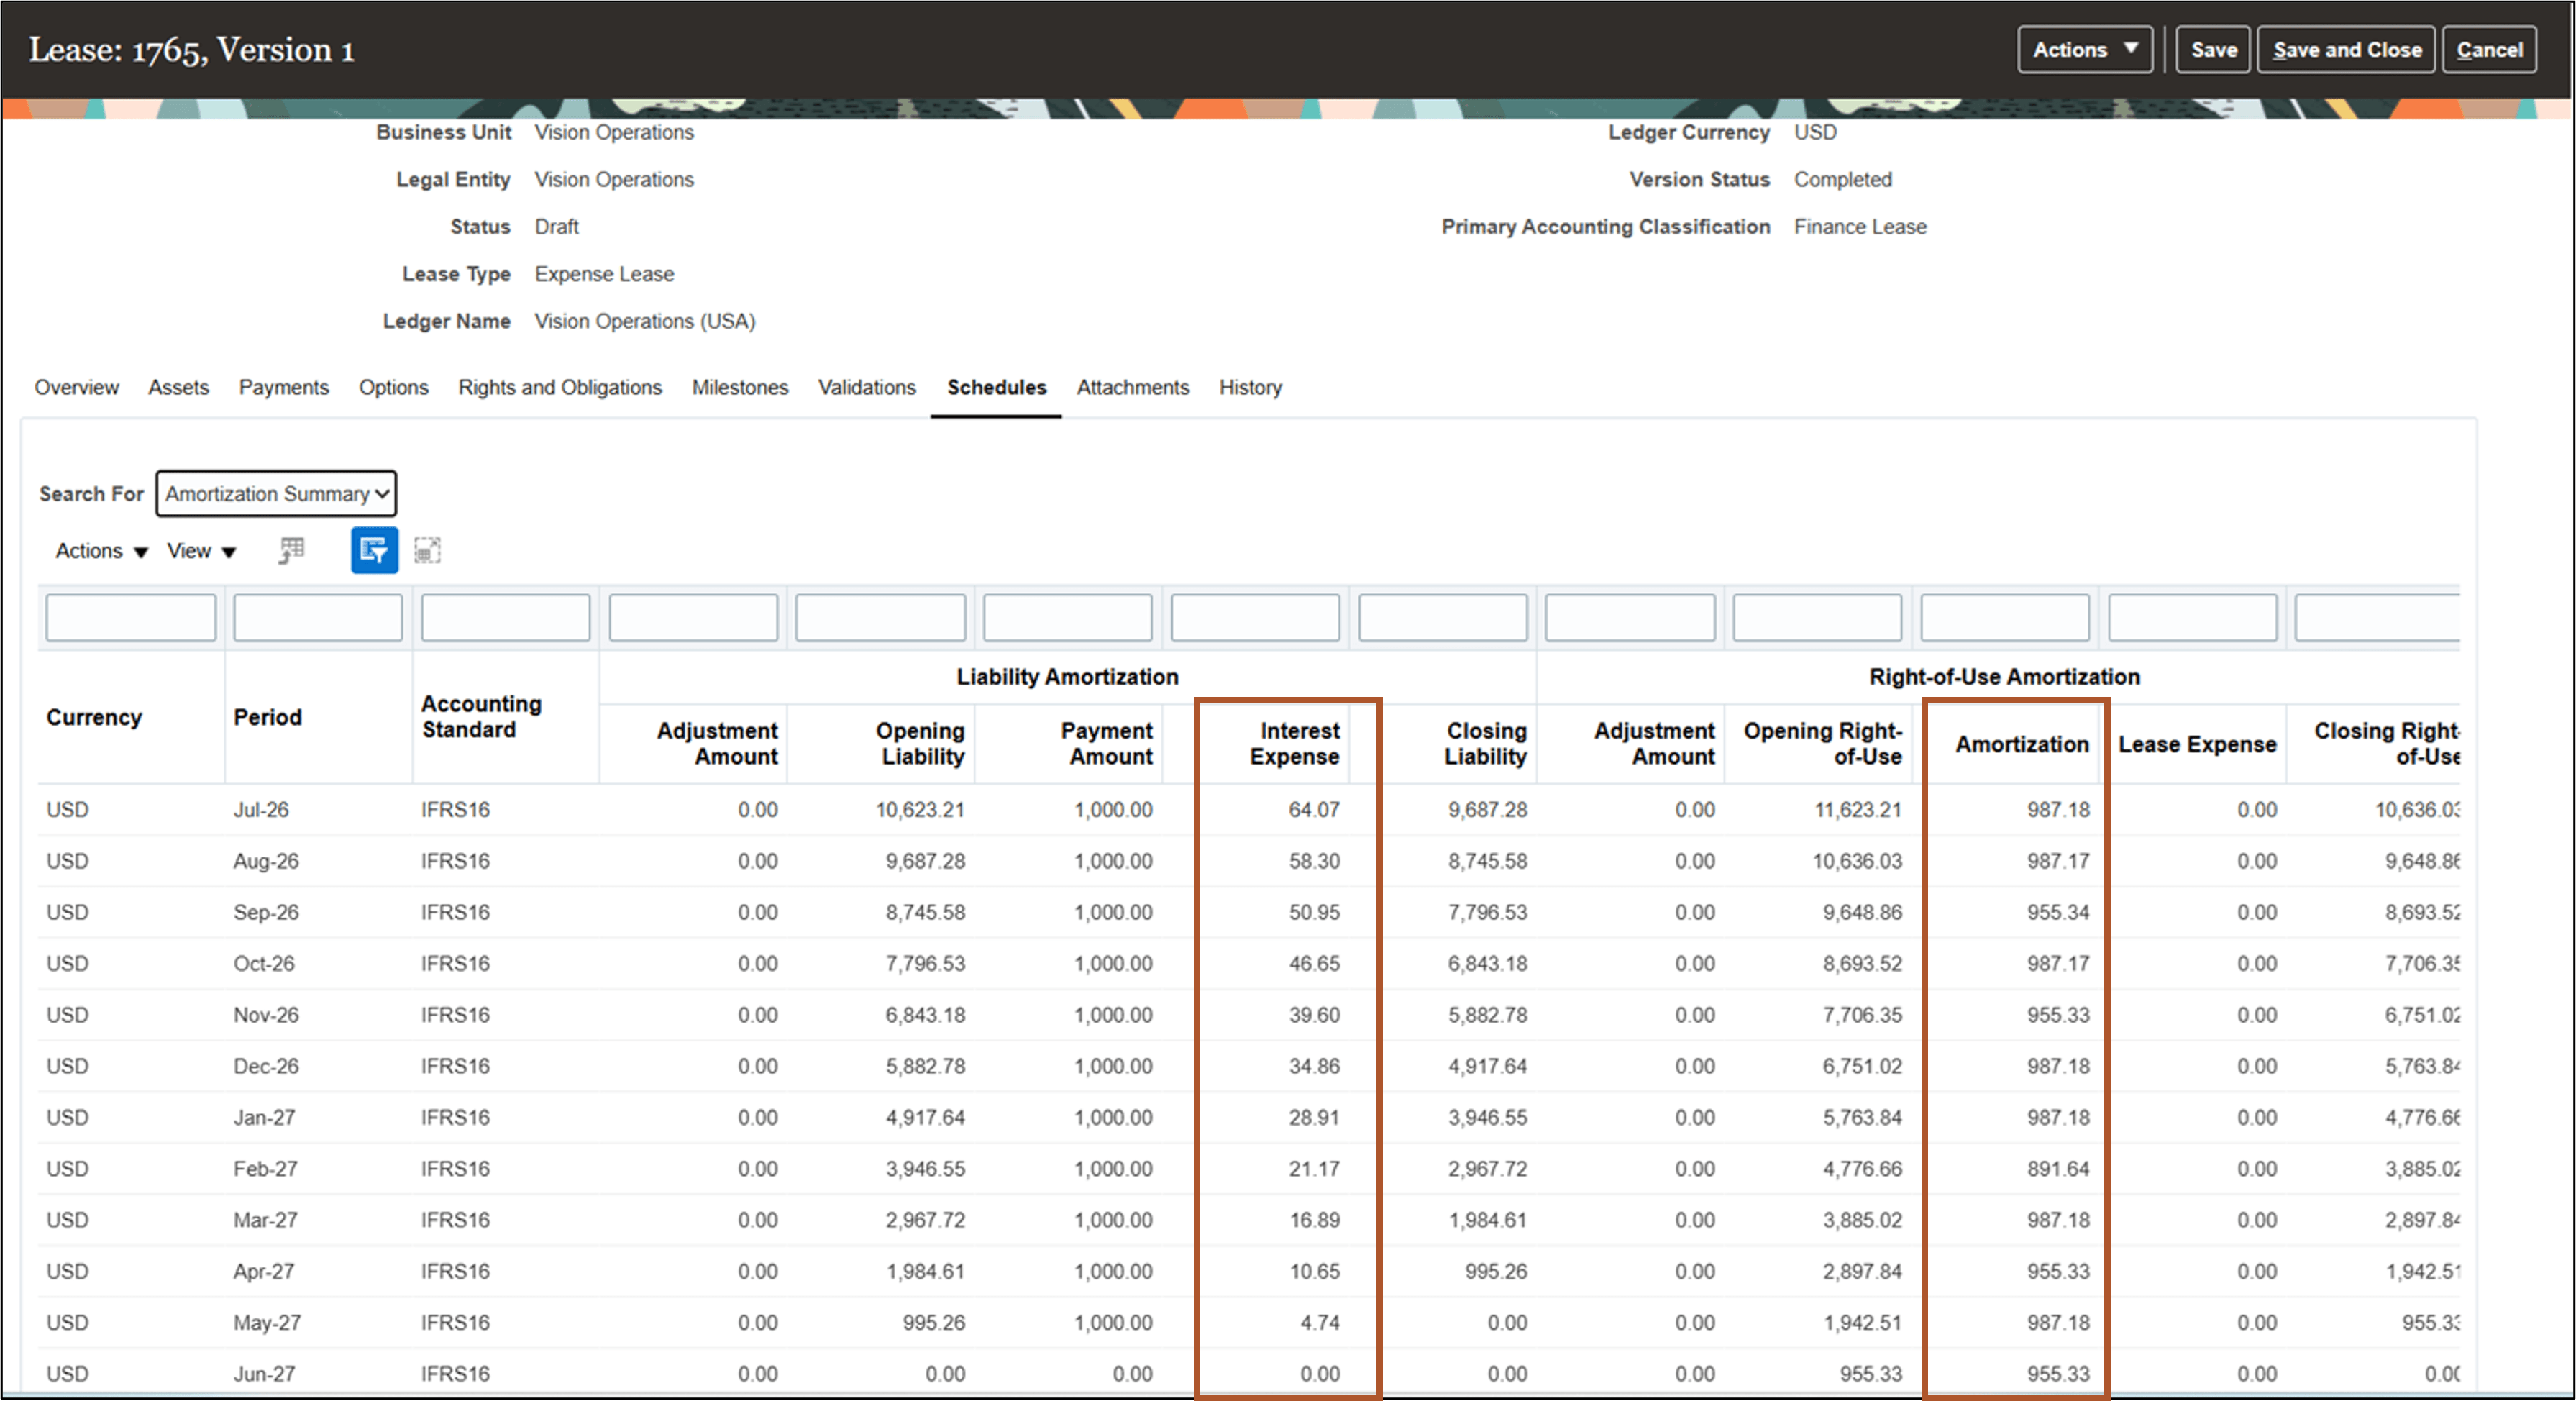Click the Right-of-Use Amortization group header

2004,677
